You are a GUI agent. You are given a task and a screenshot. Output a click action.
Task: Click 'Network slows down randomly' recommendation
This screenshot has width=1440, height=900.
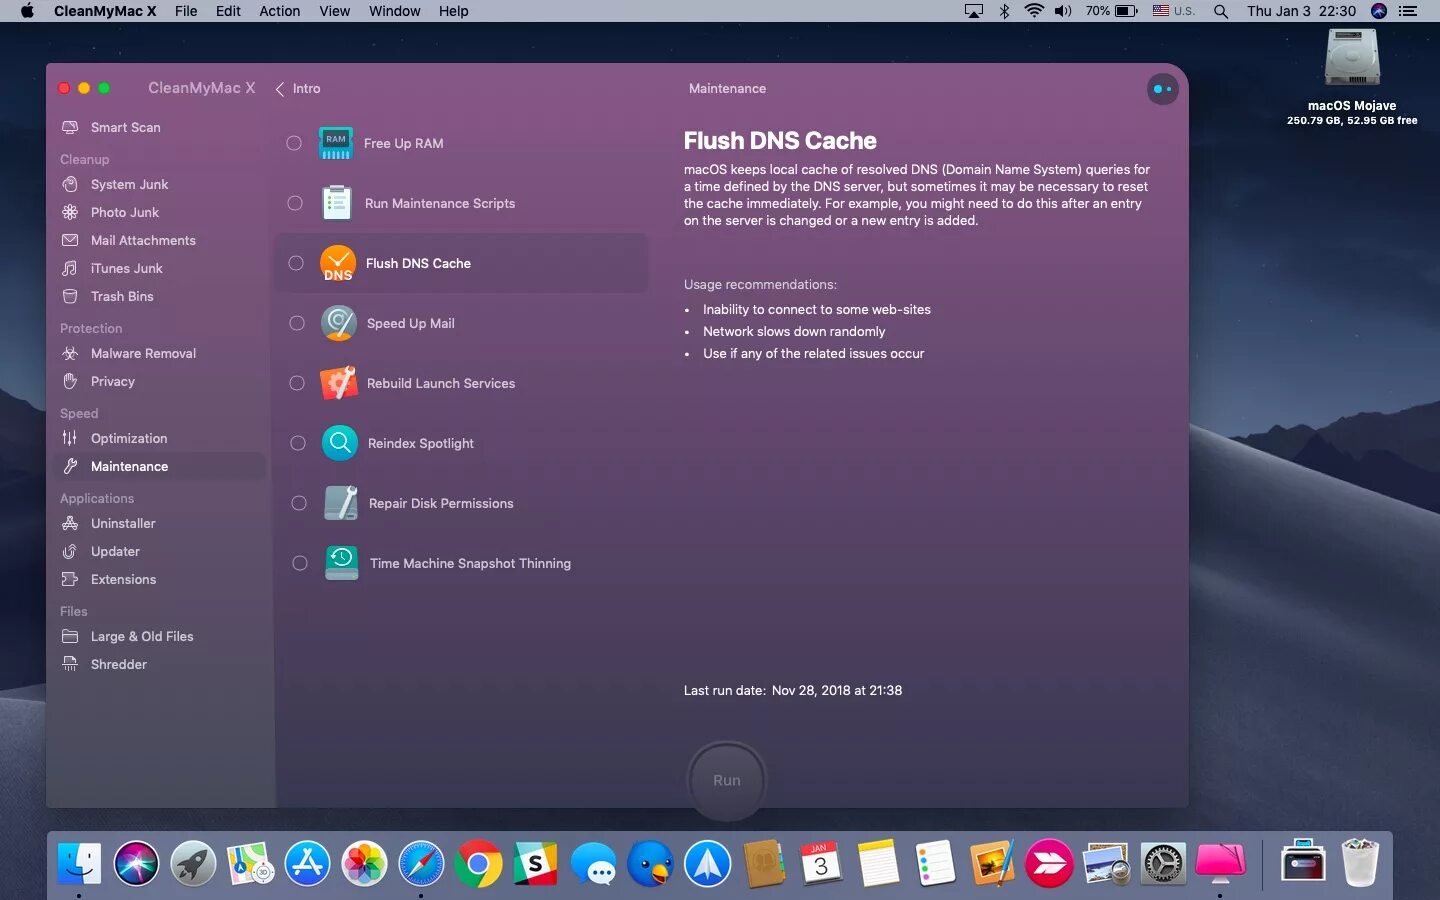pyautogui.click(x=794, y=331)
